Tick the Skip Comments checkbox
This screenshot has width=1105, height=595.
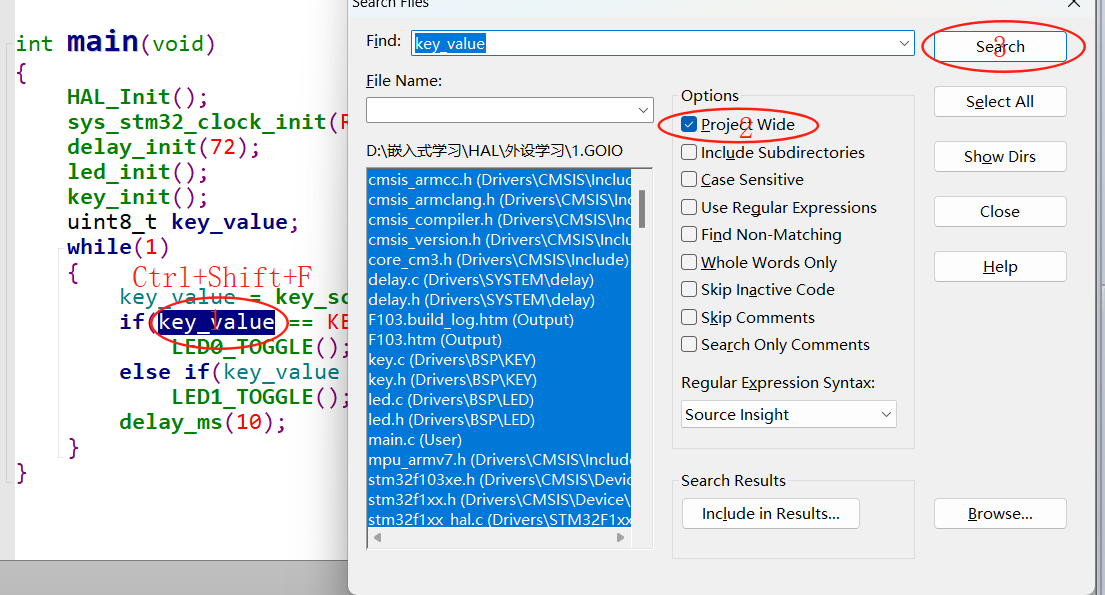coord(689,317)
